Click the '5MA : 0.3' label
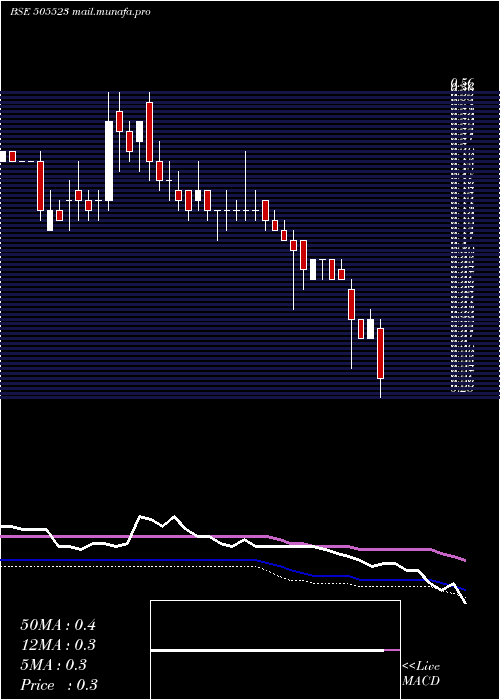The image size is (500, 700). coord(54,665)
